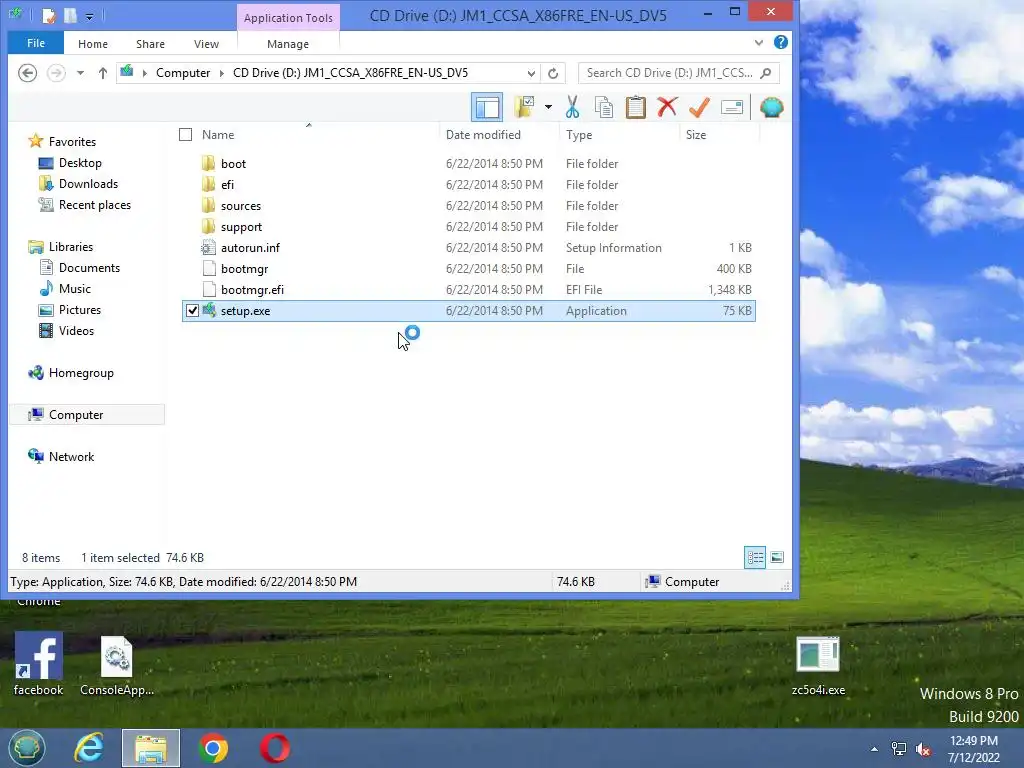Open Music library in navigation pane

(74, 289)
